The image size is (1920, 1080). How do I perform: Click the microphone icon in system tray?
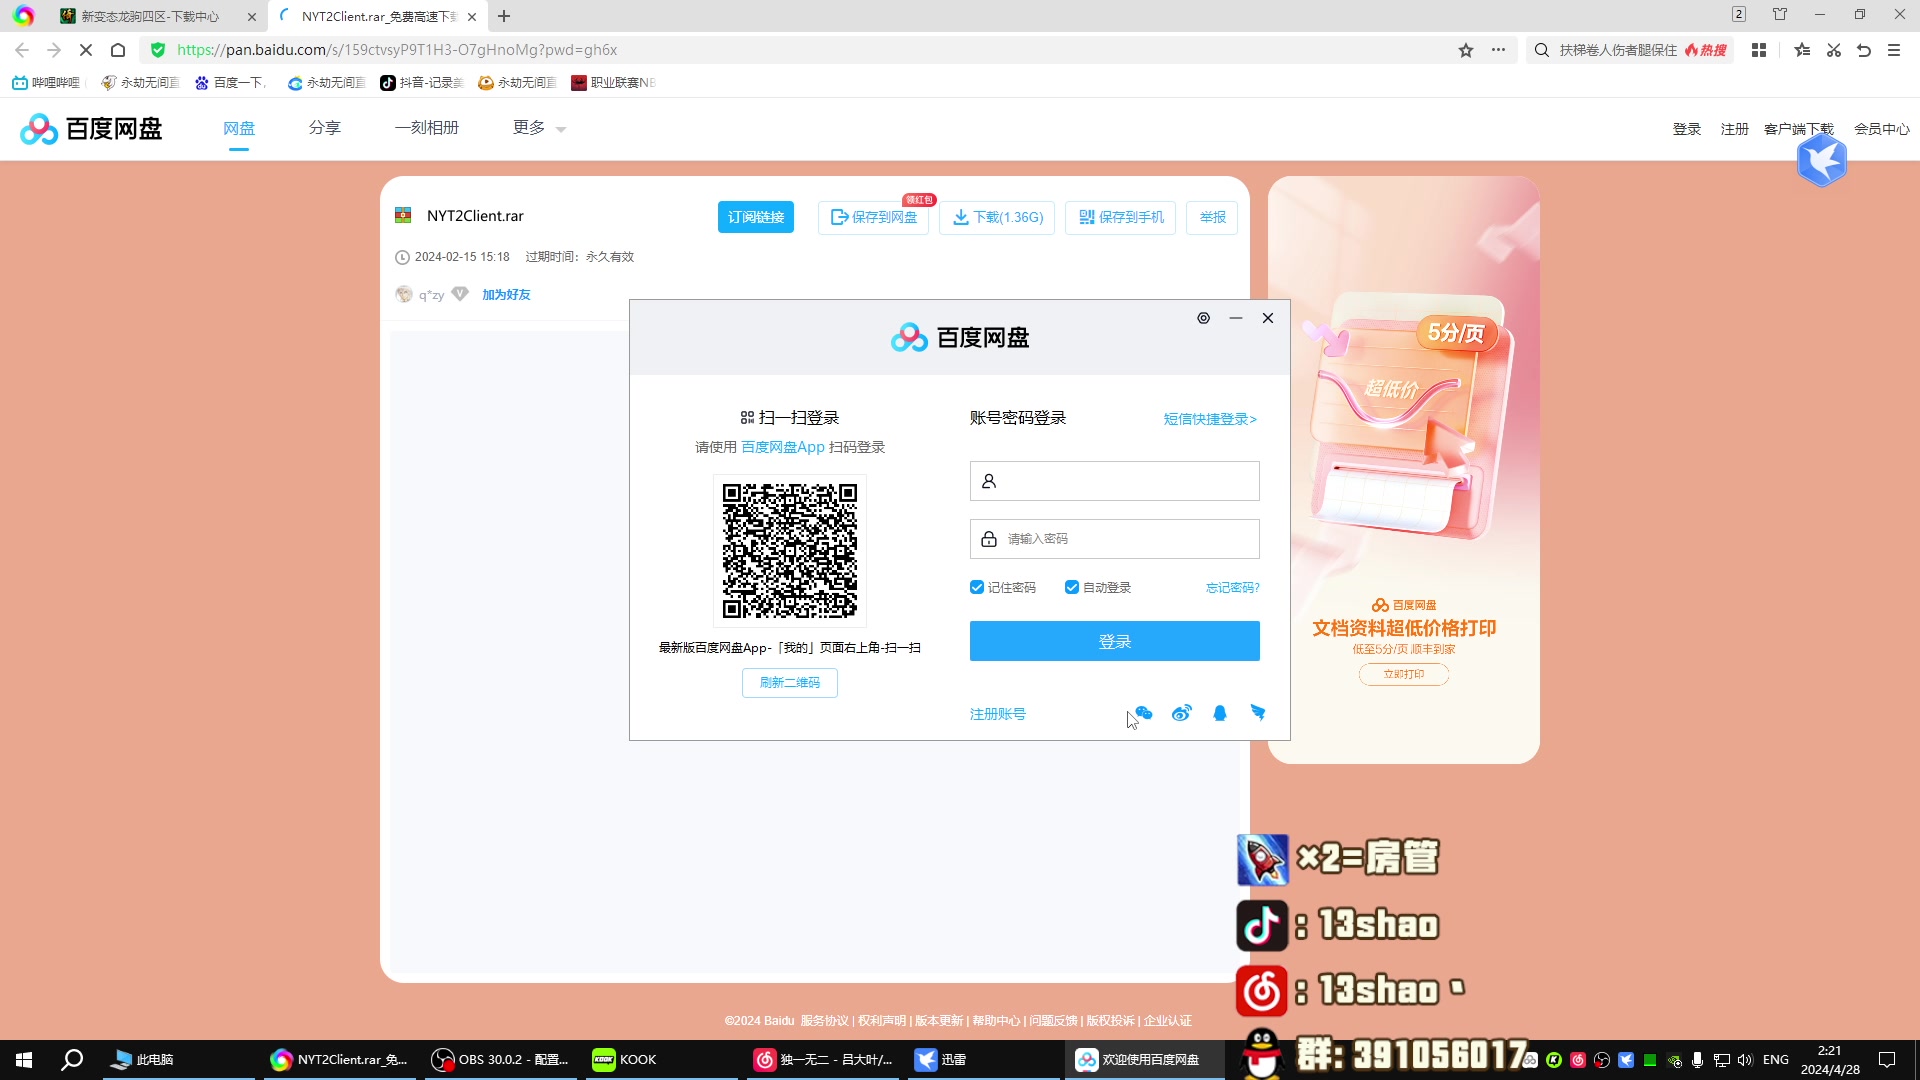coord(1697,1060)
